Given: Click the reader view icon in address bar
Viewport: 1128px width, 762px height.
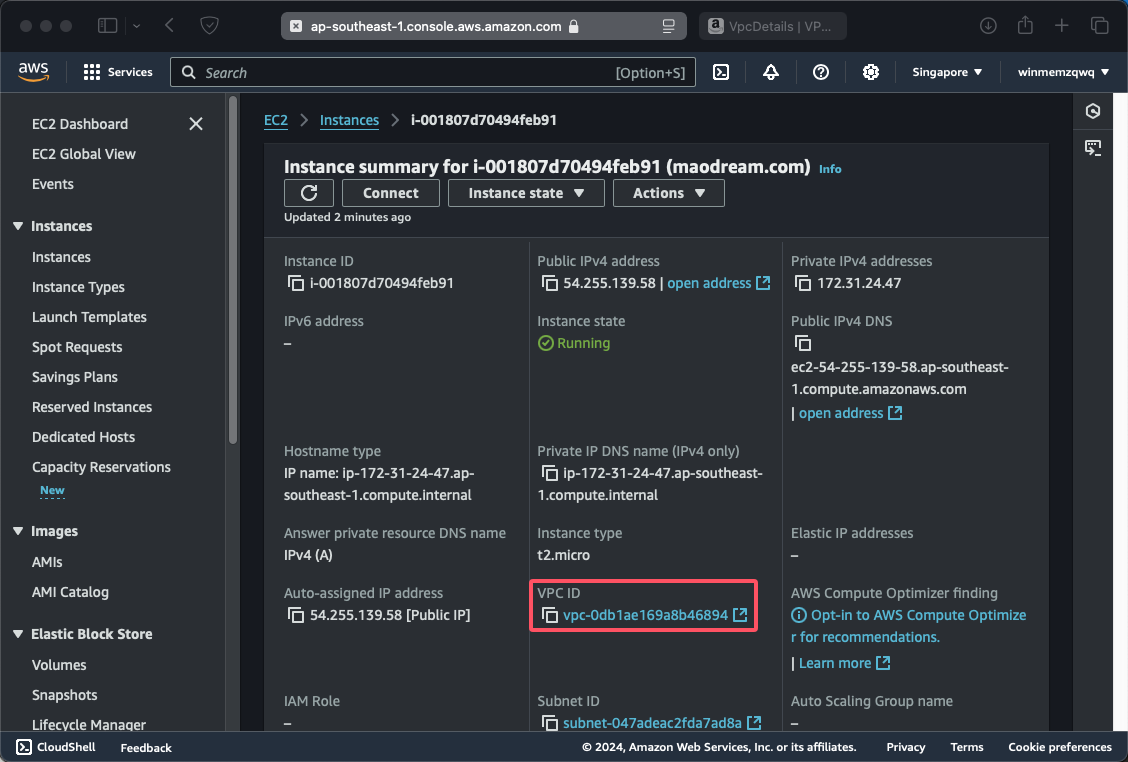Looking at the screenshot, I should (x=668, y=27).
